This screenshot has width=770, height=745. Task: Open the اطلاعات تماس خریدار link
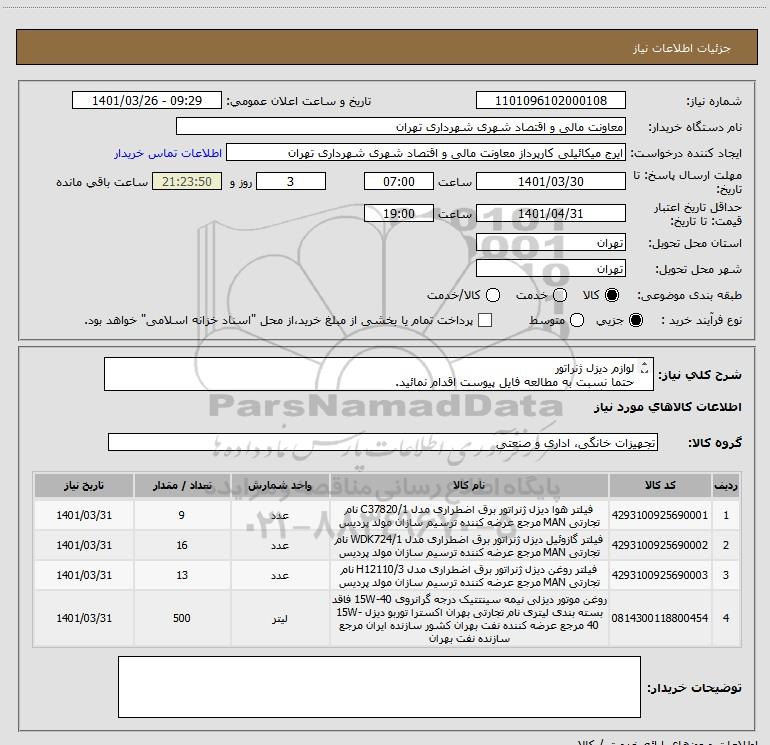(168, 154)
